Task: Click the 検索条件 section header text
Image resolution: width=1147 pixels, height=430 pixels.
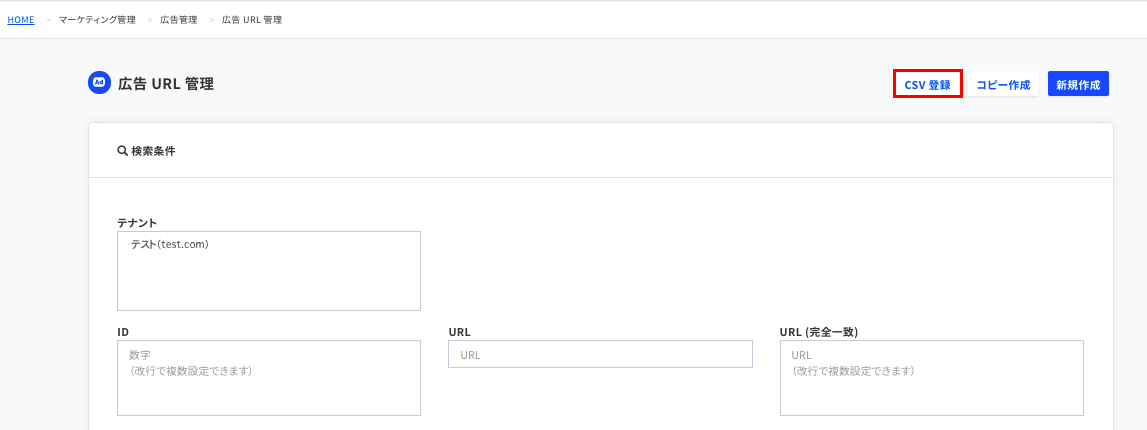Action: coord(153,151)
